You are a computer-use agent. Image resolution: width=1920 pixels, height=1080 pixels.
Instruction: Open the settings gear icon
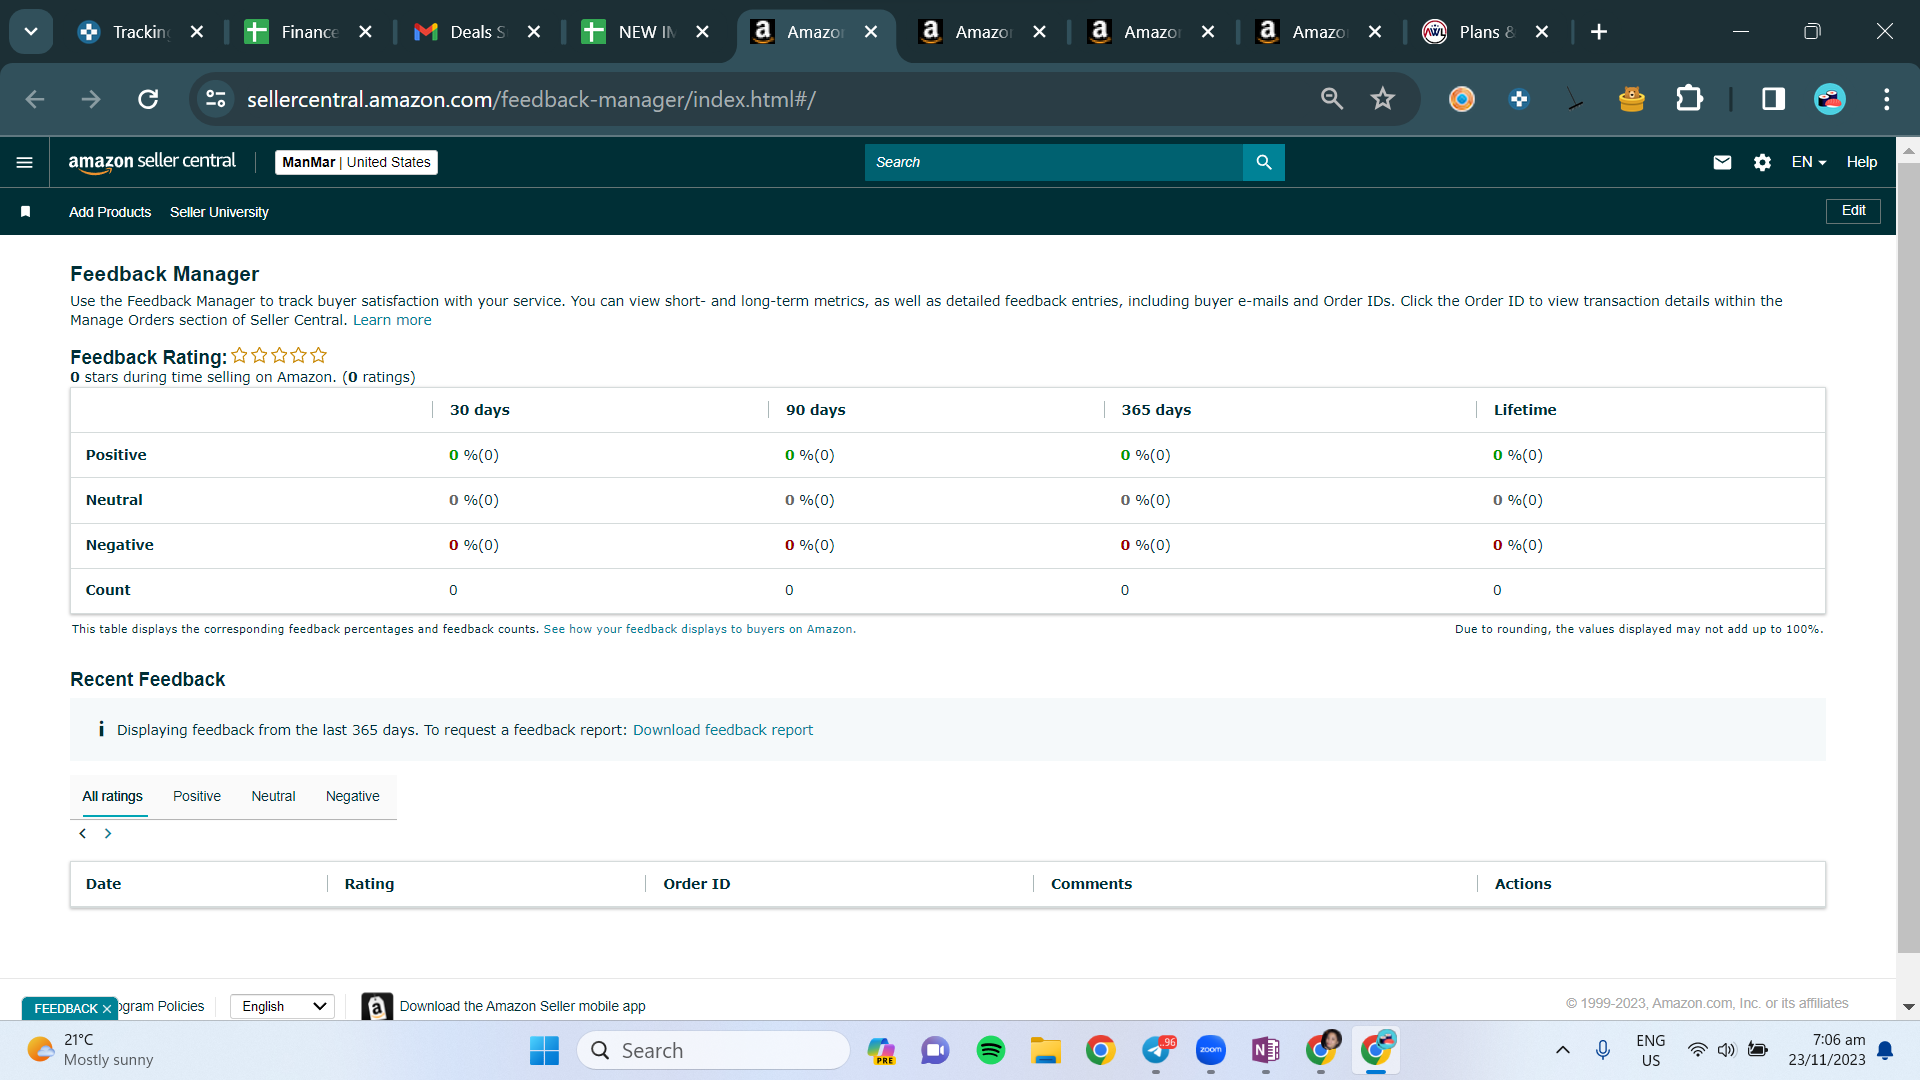tap(1762, 162)
